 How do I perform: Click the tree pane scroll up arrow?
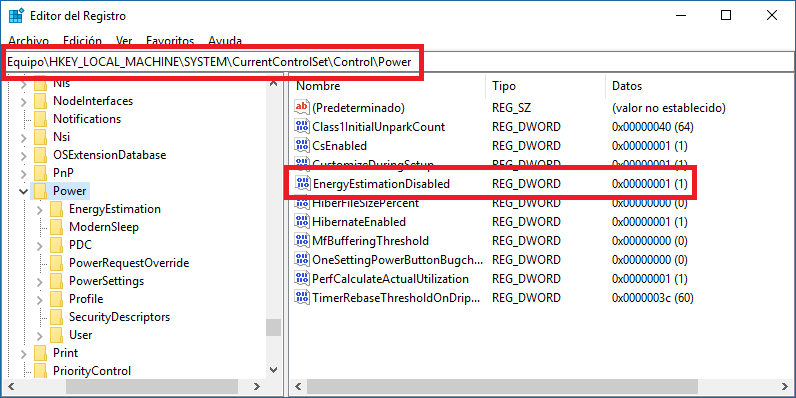[x=273, y=83]
